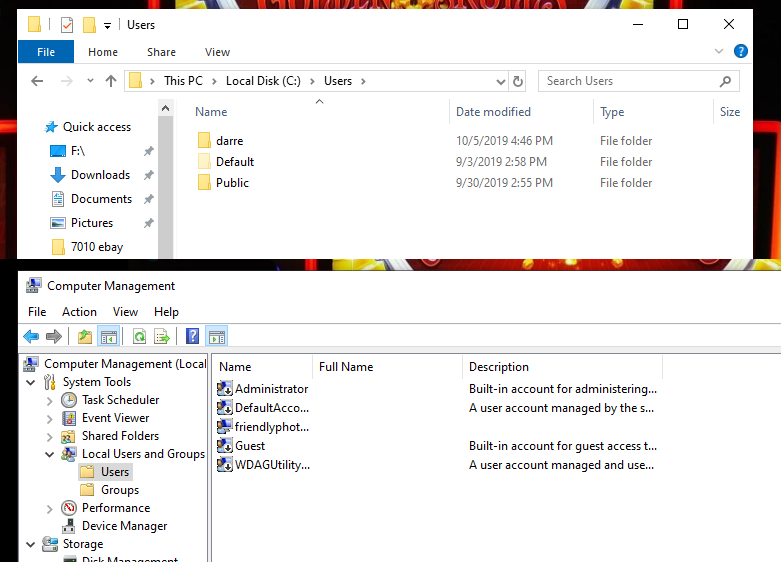Click the Back arrow in Computer Management toolbar
The image size is (781, 562).
click(x=31, y=337)
